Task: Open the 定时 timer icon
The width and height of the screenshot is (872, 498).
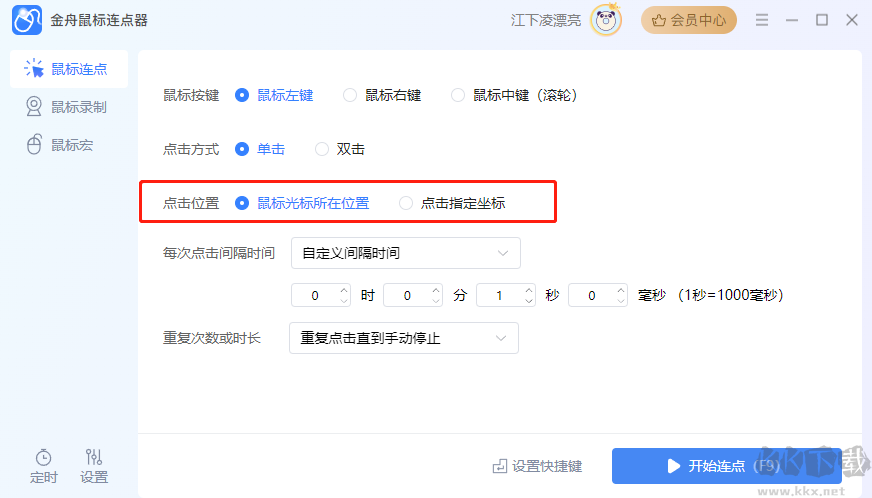Action: 43,457
